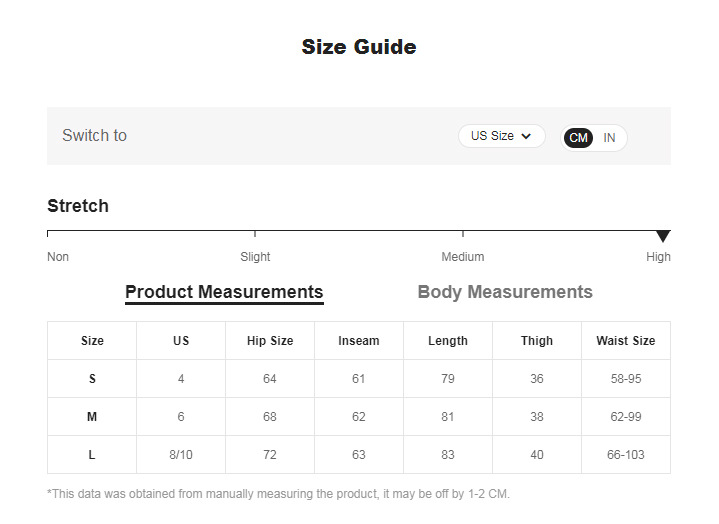Screen dimensions: 719x524
Task: Select the size S row label
Action: (92, 379)
